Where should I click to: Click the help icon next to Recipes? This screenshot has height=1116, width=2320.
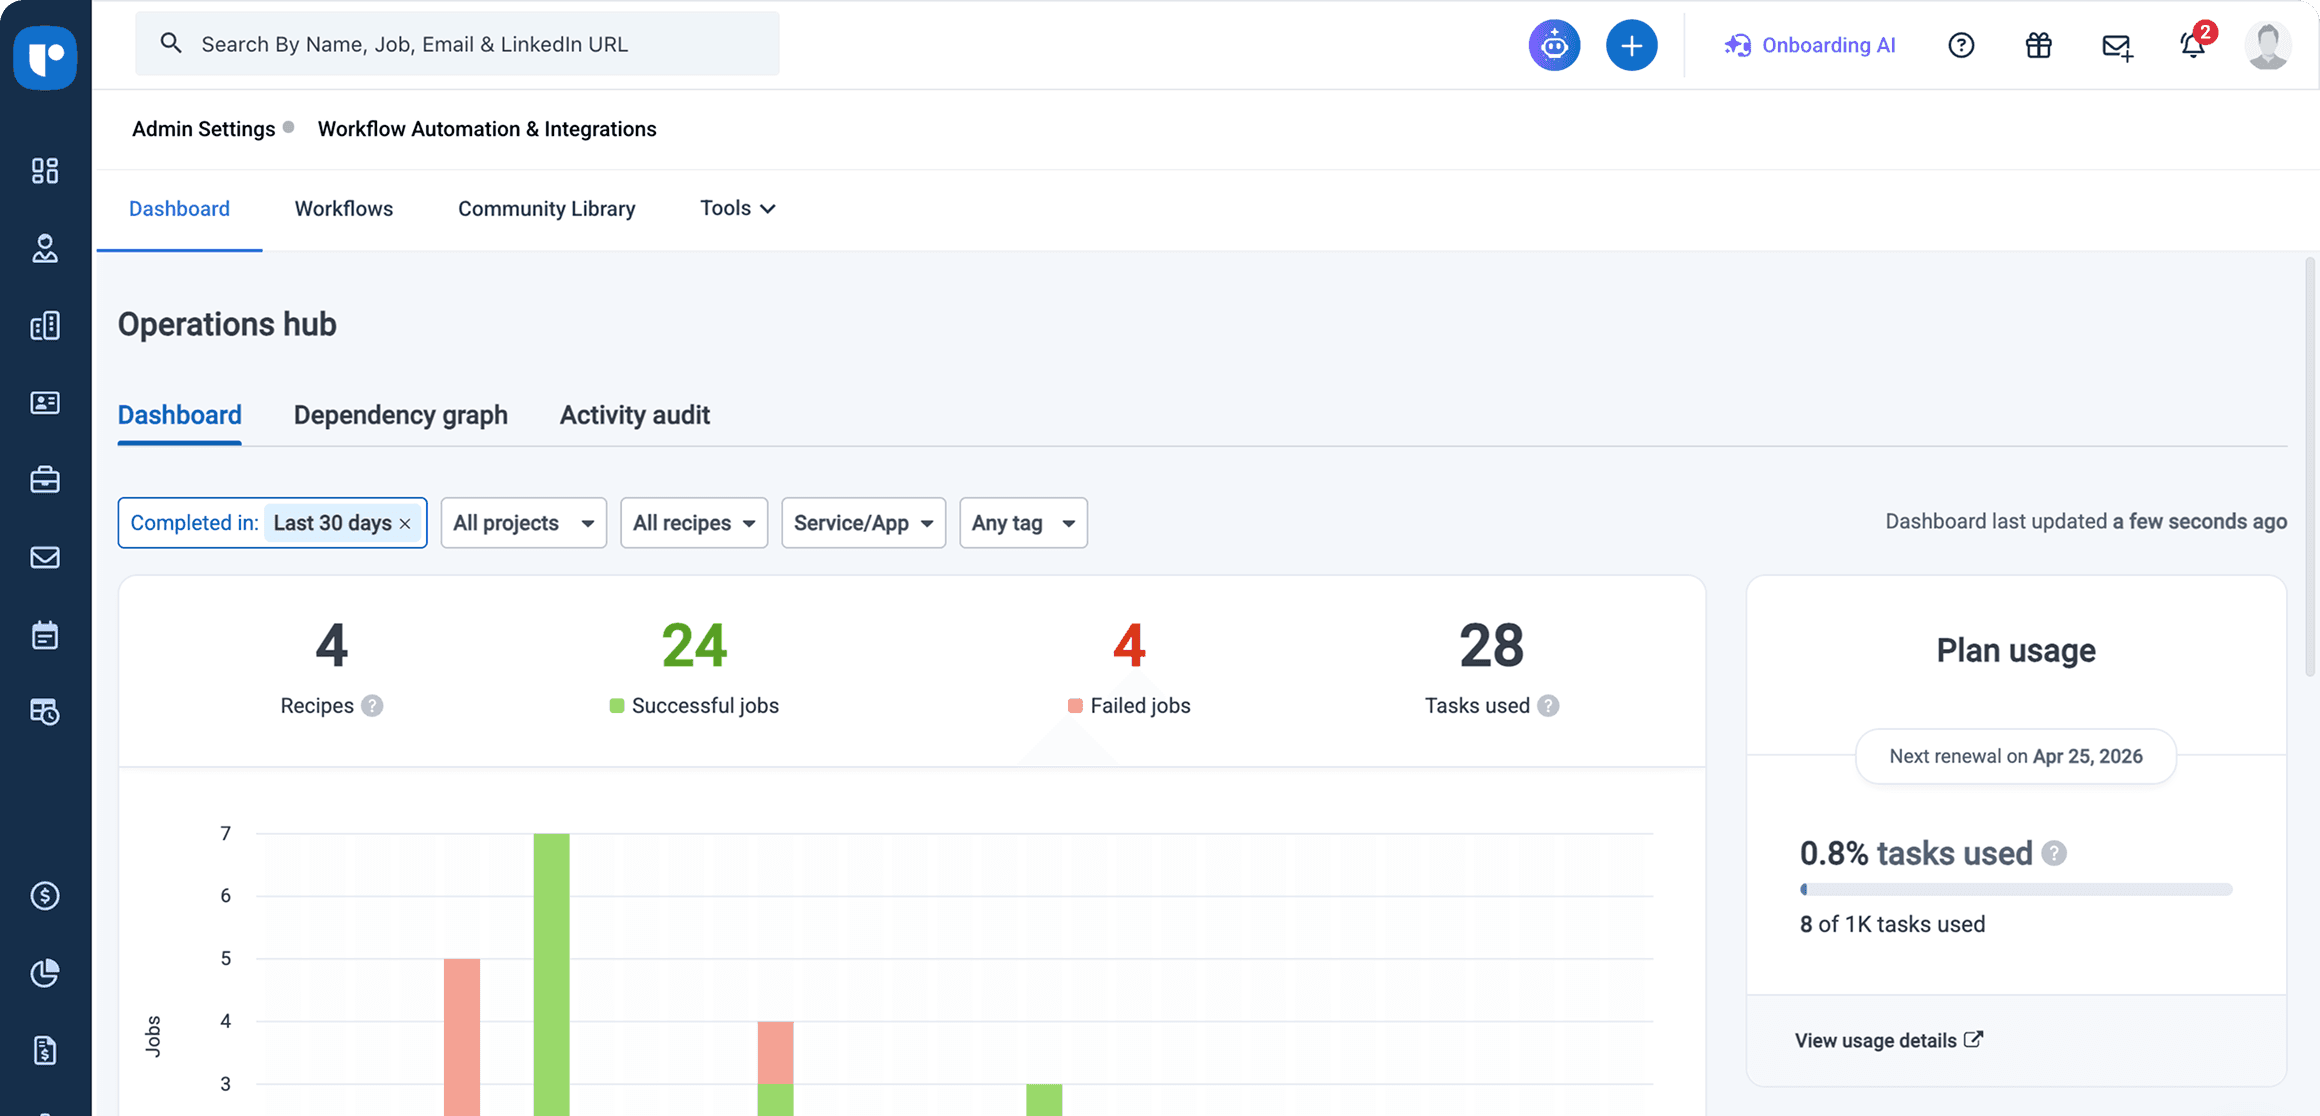tap(372, 706)
